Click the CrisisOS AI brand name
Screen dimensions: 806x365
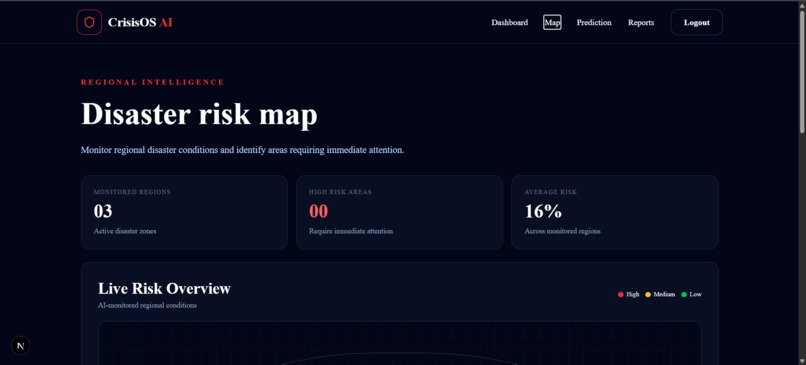[140, 23]
